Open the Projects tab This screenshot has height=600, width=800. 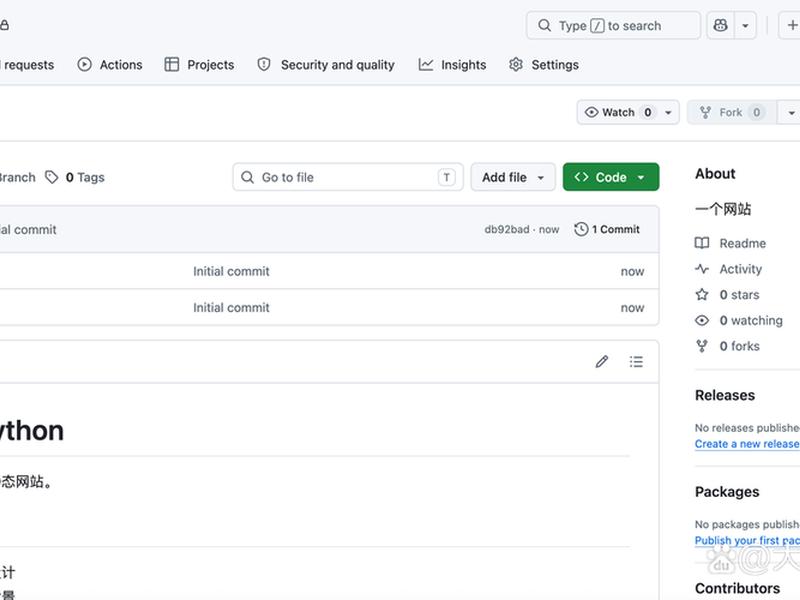click(199, 65)
